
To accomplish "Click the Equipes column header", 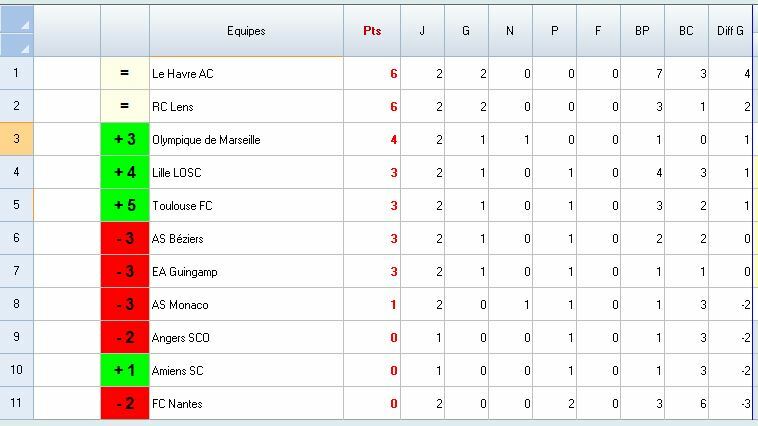I will click(246, 31).
